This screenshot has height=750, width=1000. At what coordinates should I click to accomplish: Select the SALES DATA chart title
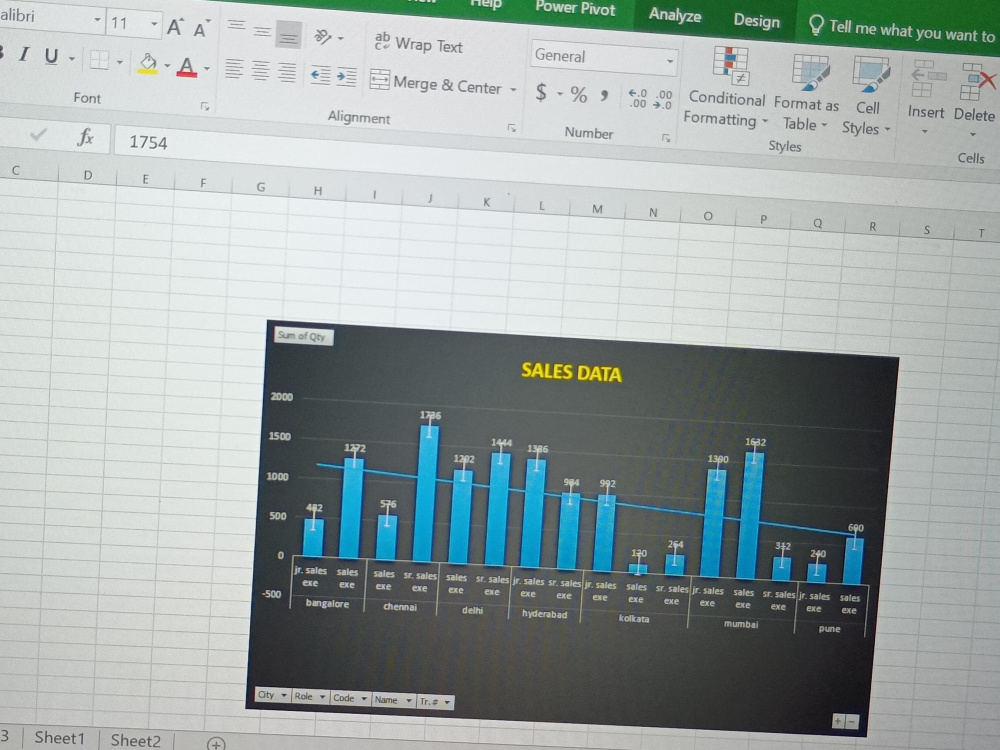point(571,372)
